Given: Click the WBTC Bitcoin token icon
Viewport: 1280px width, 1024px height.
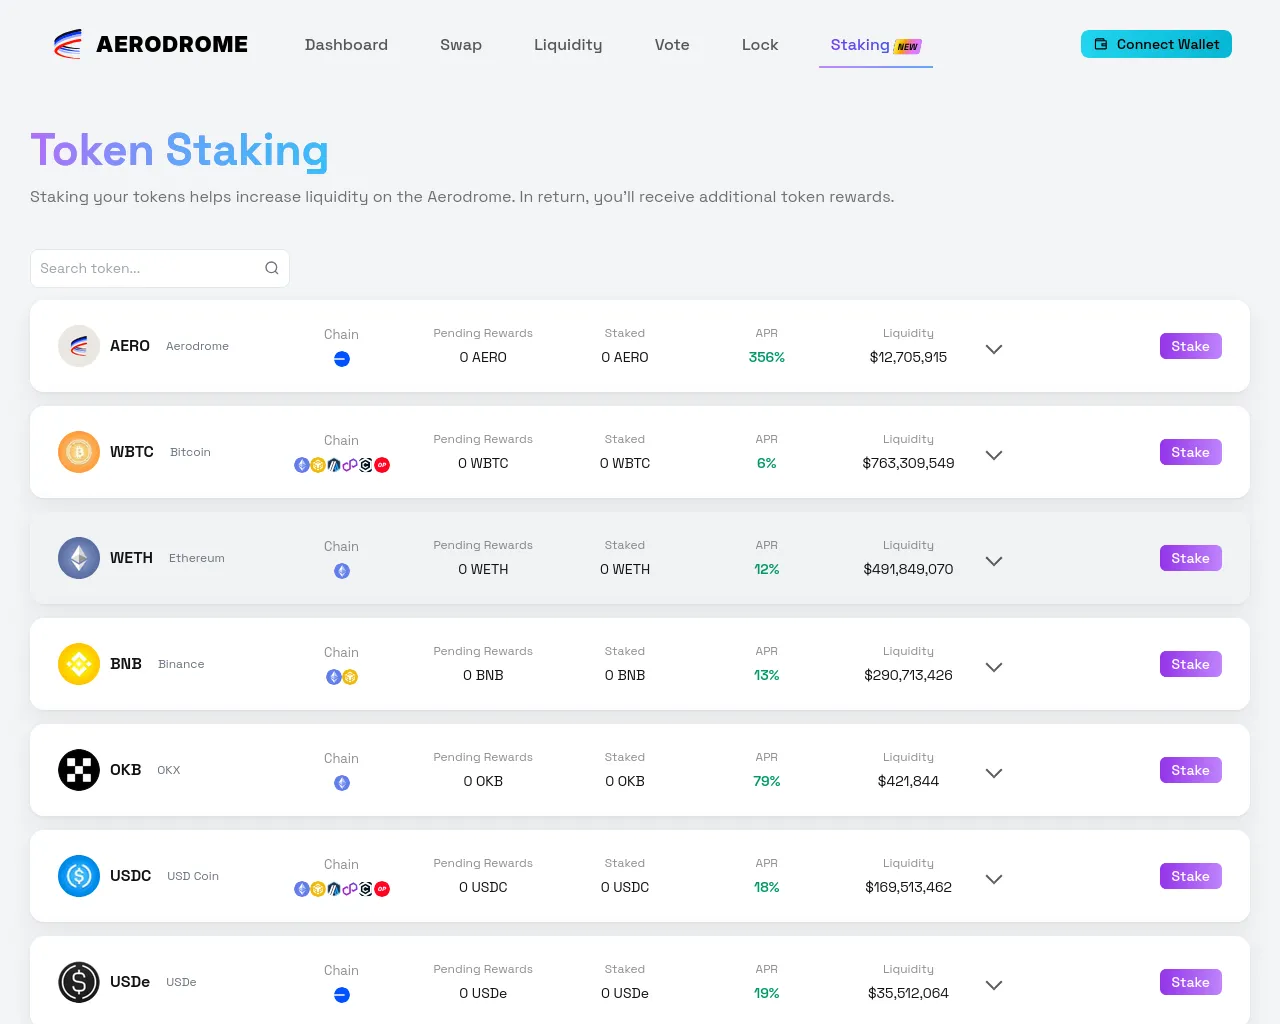Looking at the screenshot, I should (x=79, y=452).
